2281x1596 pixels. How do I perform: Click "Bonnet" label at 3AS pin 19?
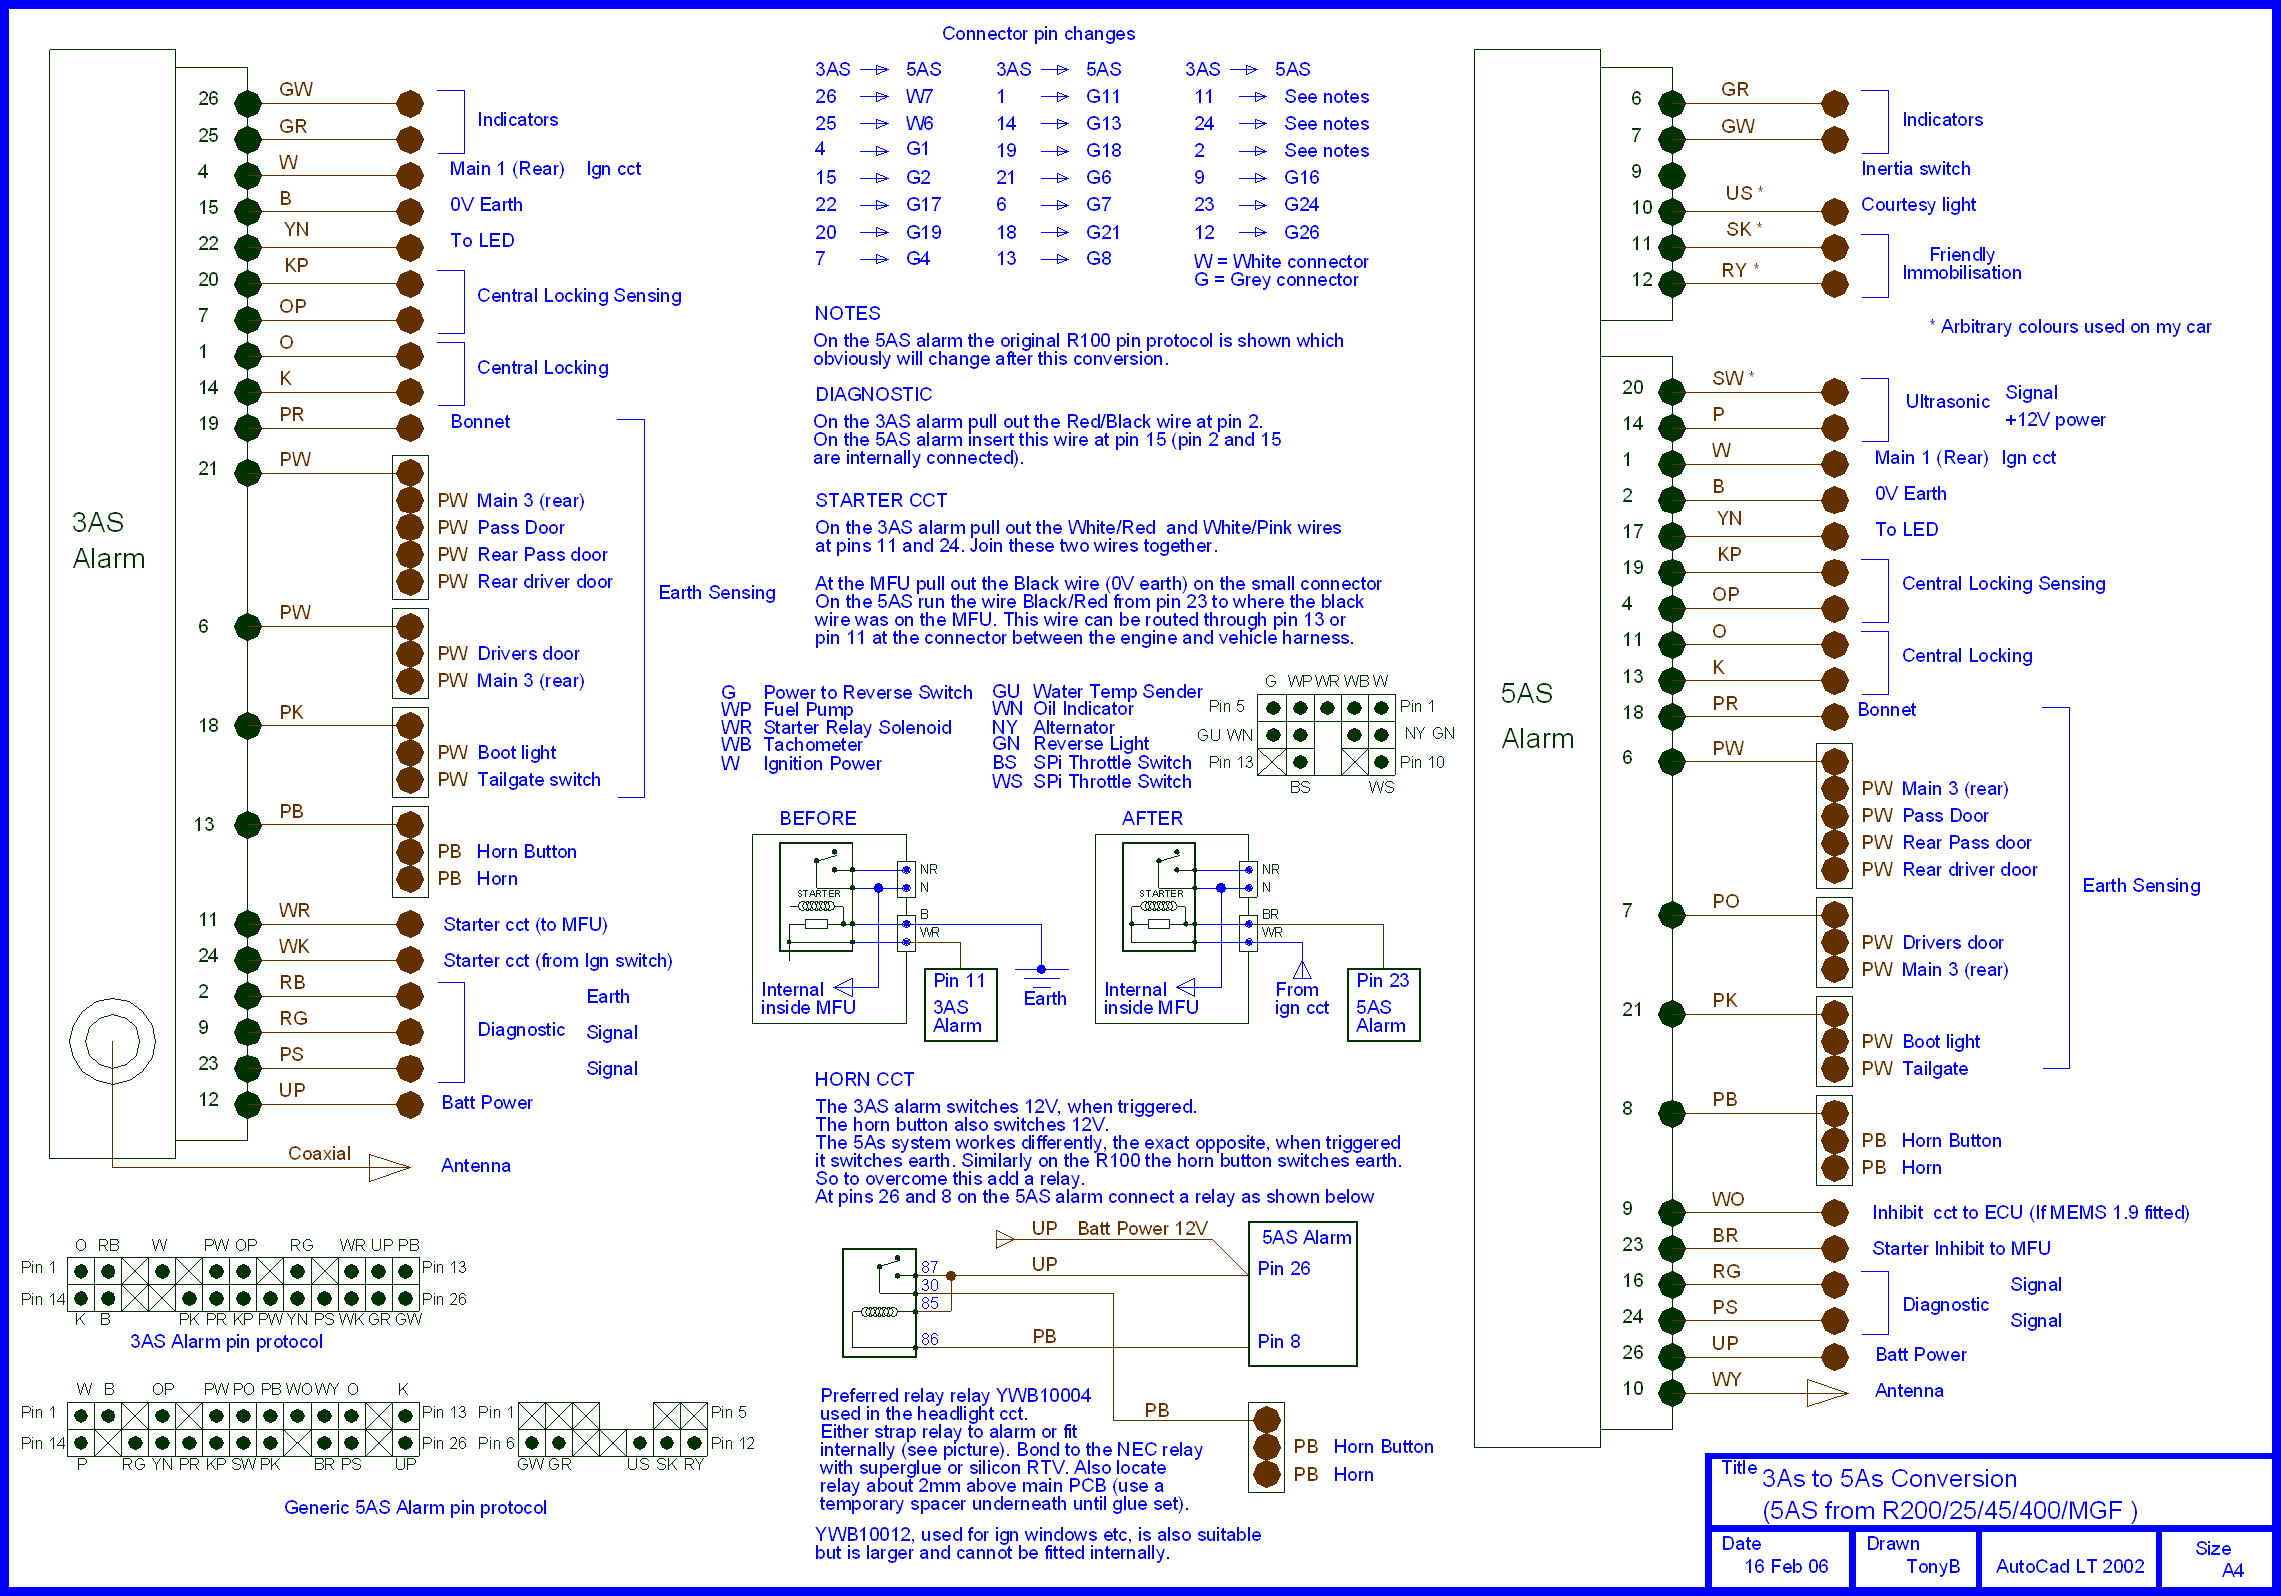480,422
